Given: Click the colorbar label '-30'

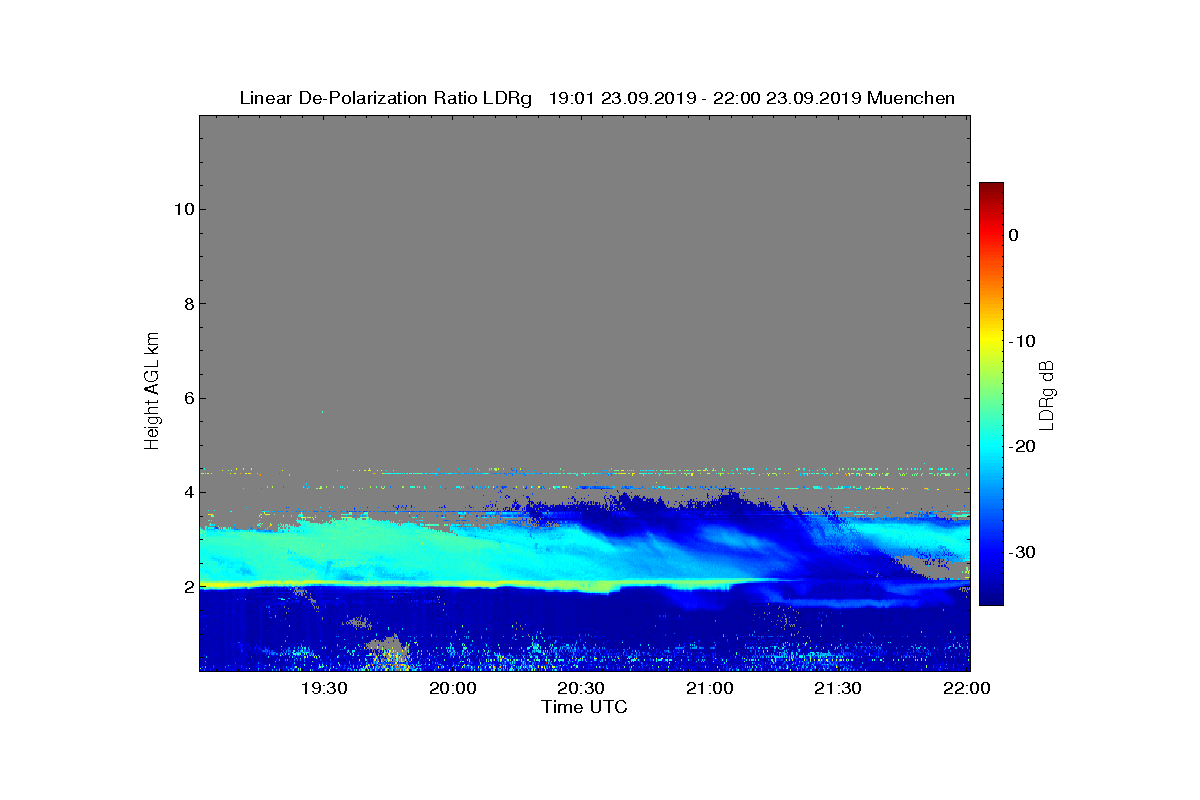Looking at the screenshot, I should click(x=1022, y=553).
